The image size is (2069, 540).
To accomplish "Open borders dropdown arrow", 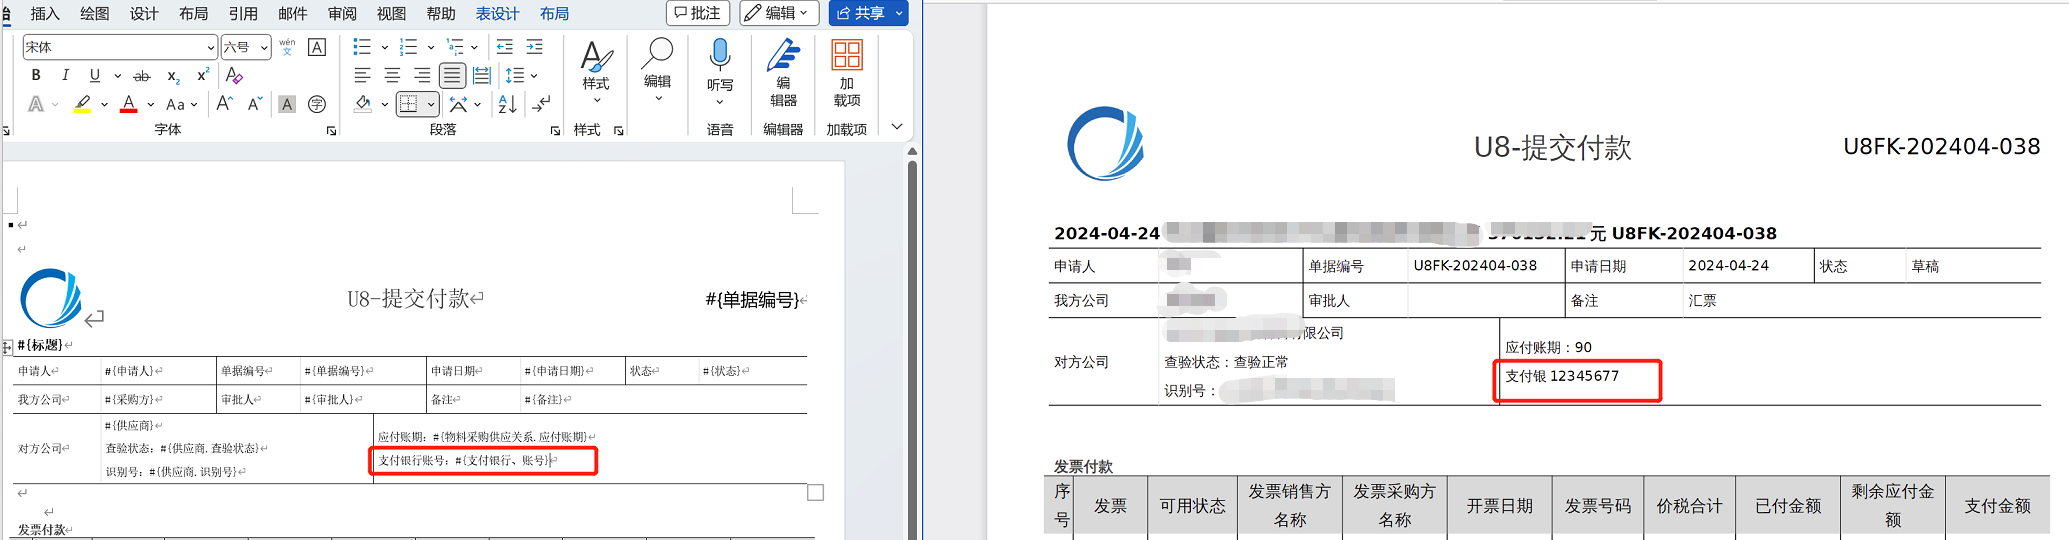I will (431, 105).
